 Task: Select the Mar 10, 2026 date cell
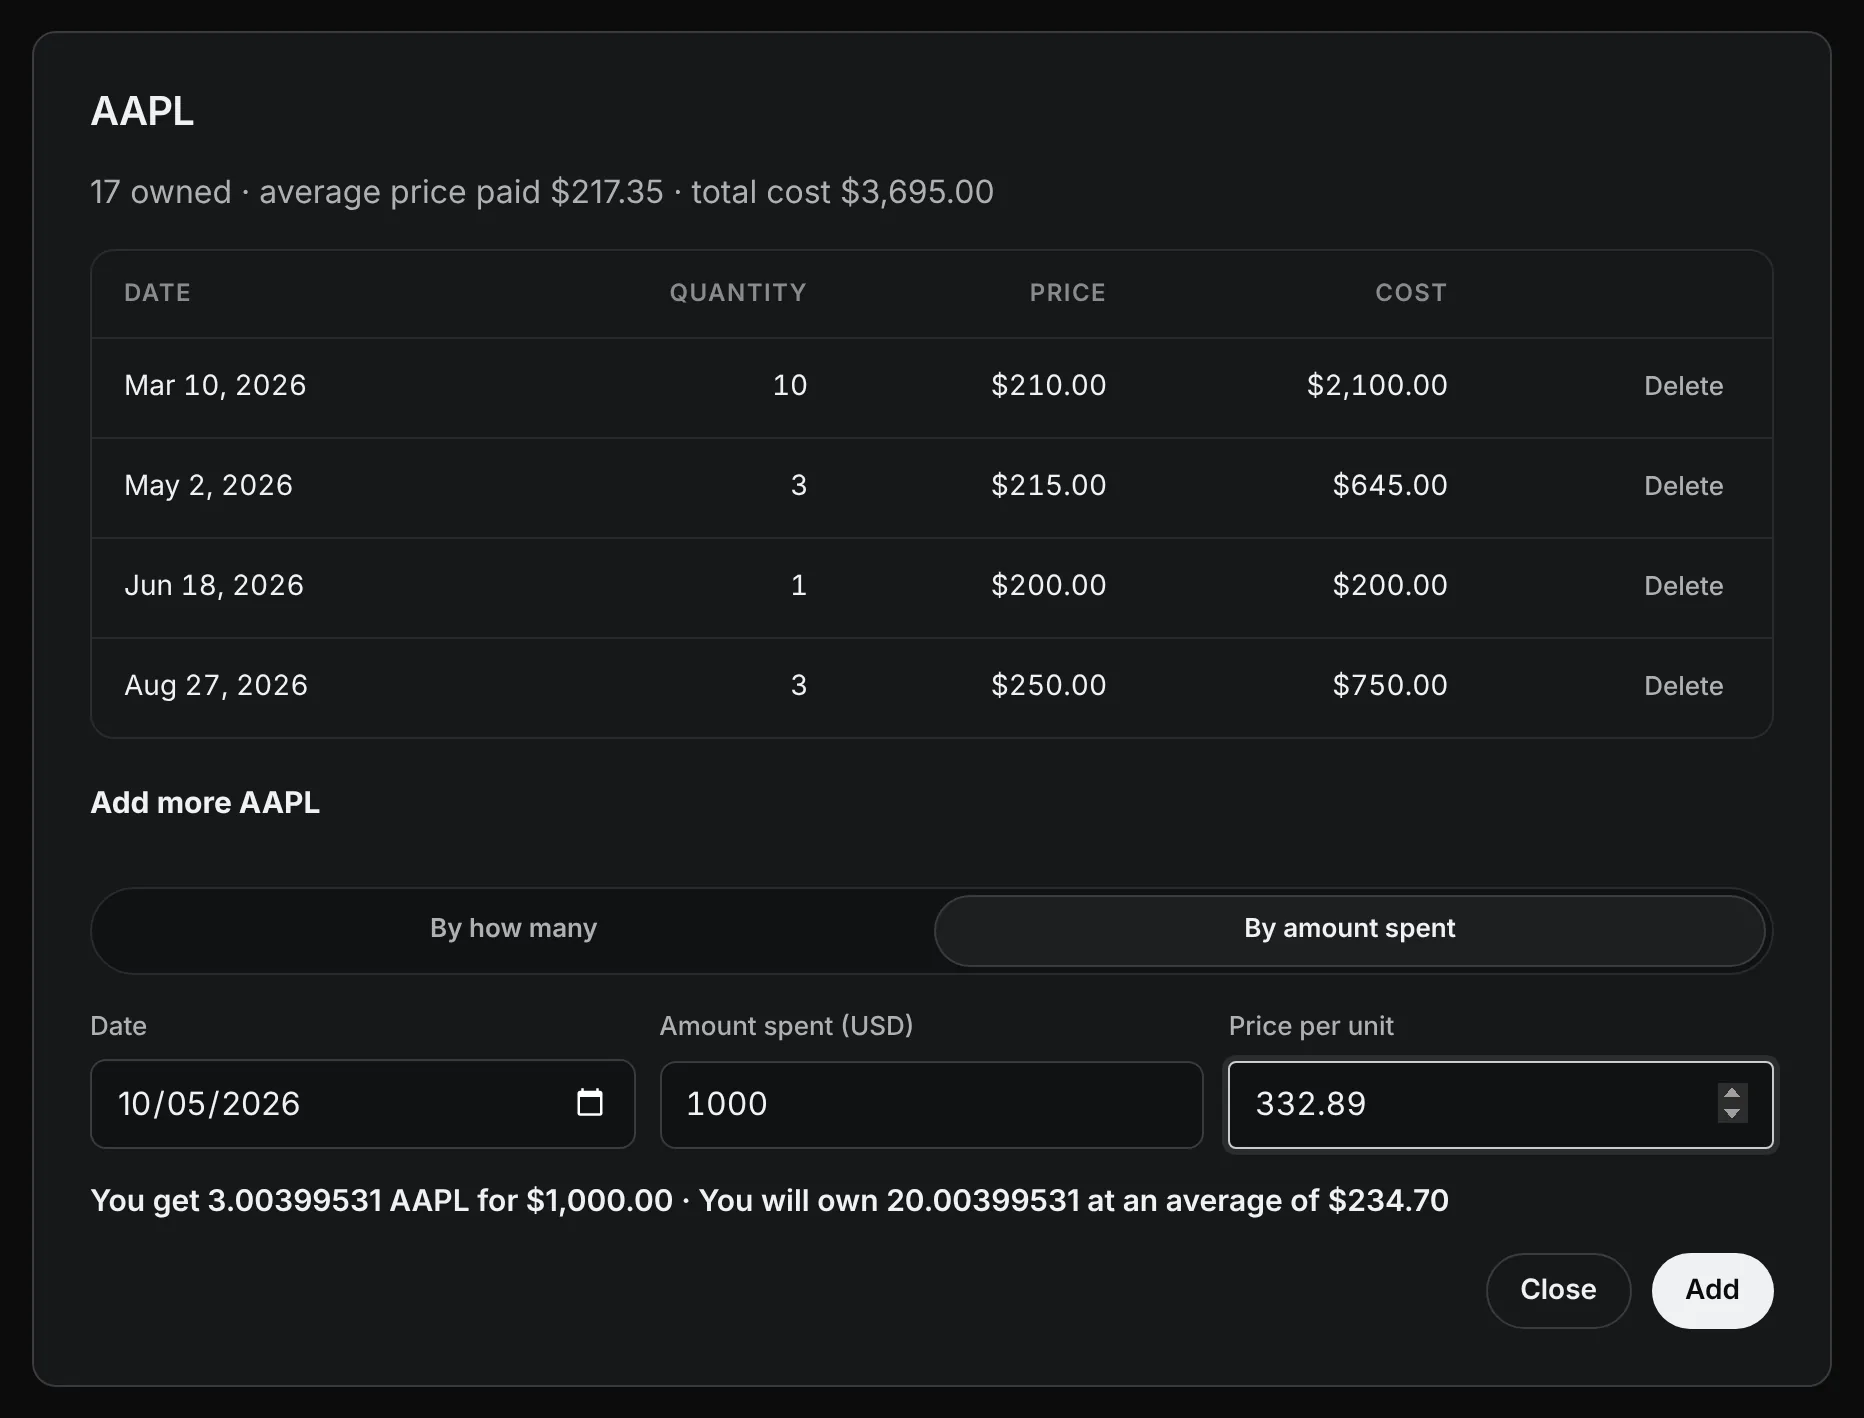coord(215,386)
